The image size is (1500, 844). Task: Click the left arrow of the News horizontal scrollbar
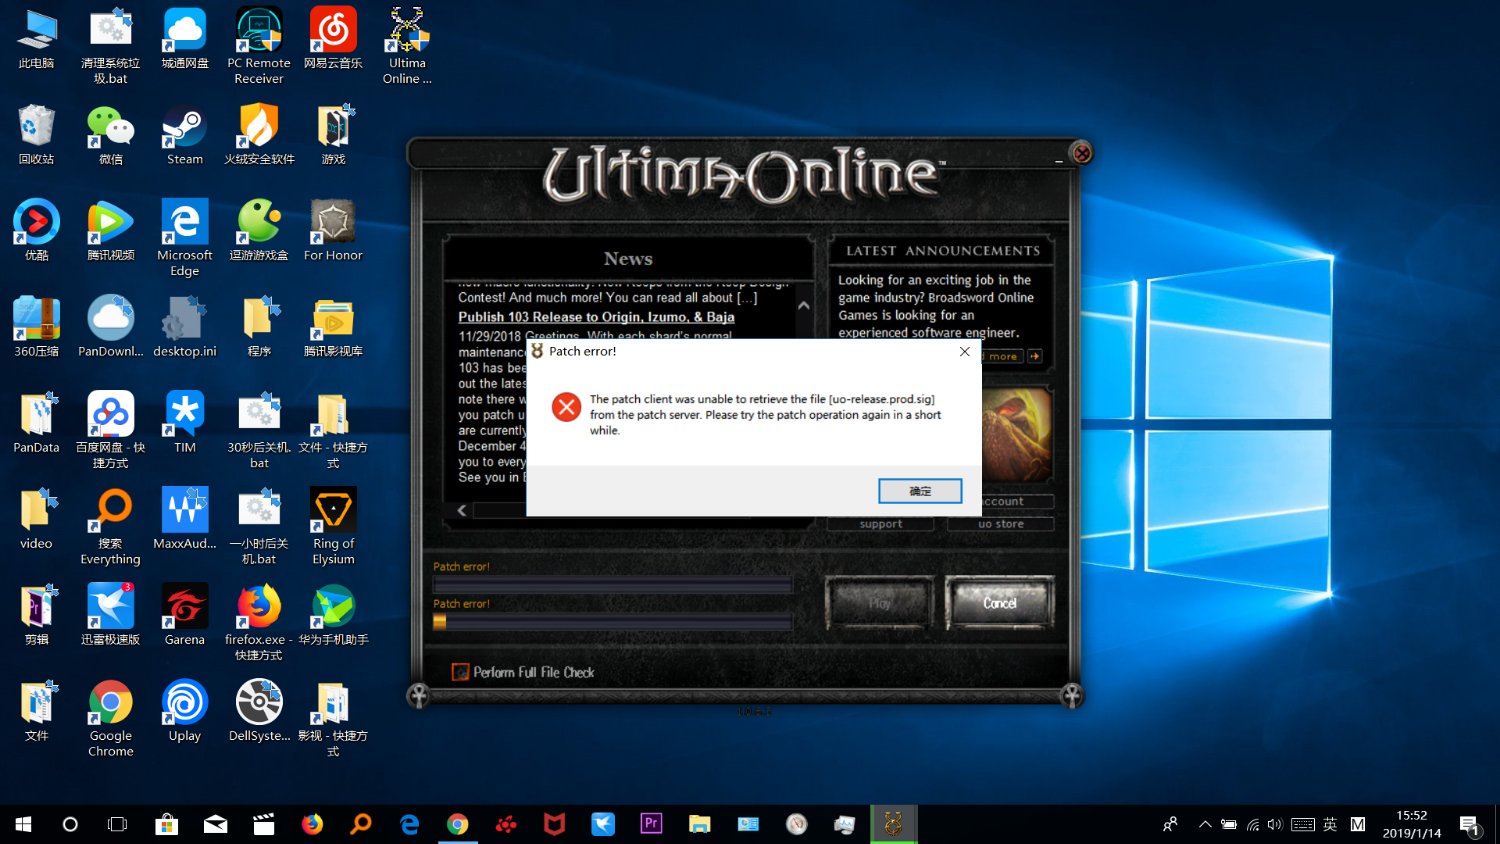point(461,510)
